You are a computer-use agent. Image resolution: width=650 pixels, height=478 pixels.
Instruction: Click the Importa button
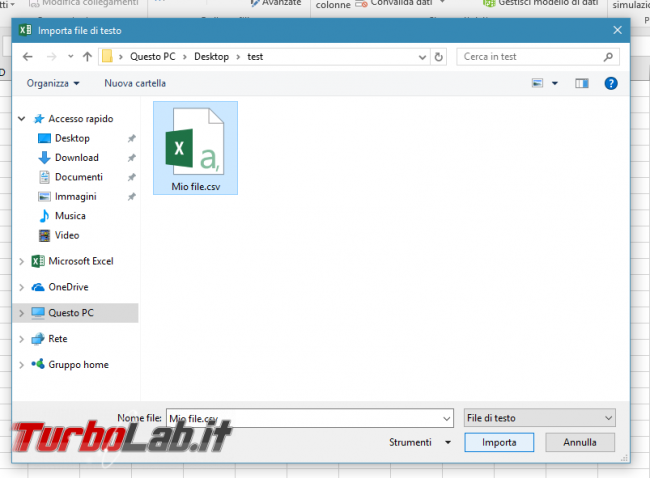point(499,442)
